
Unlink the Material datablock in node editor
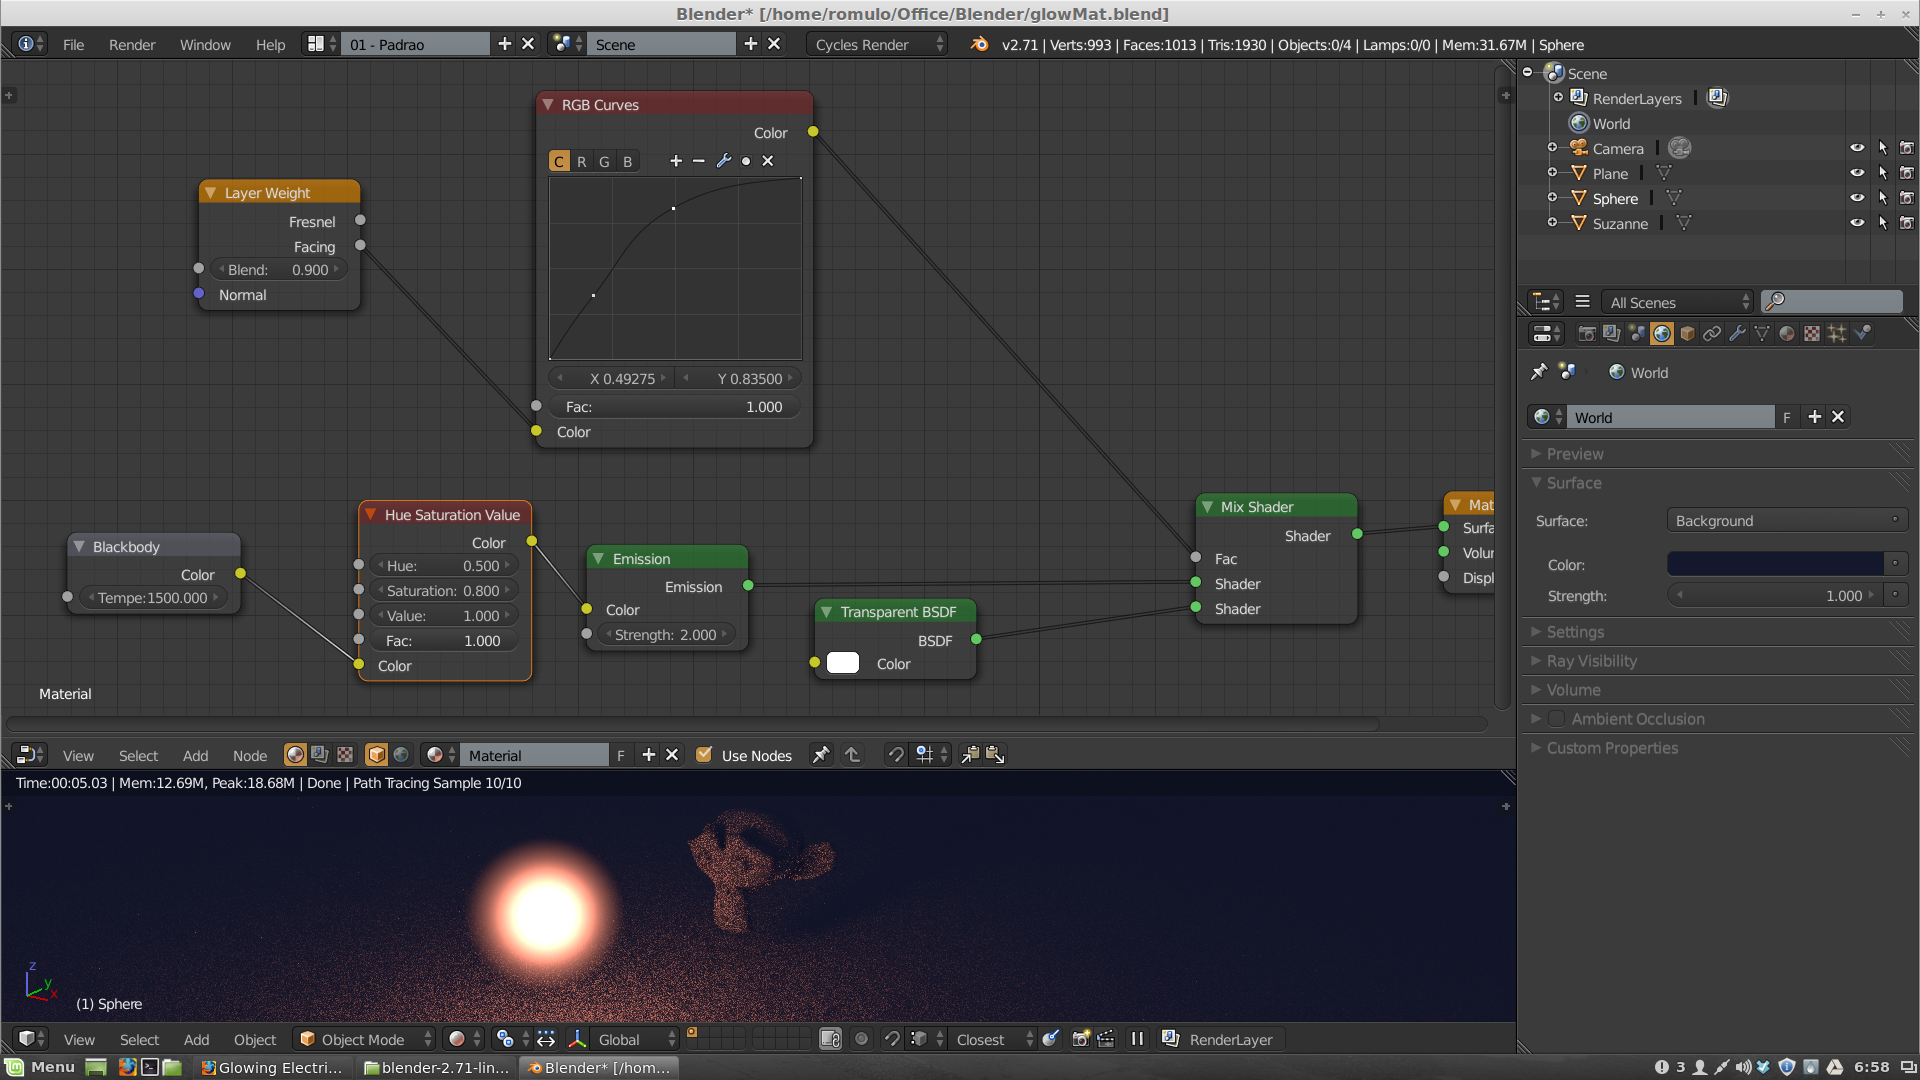tap(672, 755)
